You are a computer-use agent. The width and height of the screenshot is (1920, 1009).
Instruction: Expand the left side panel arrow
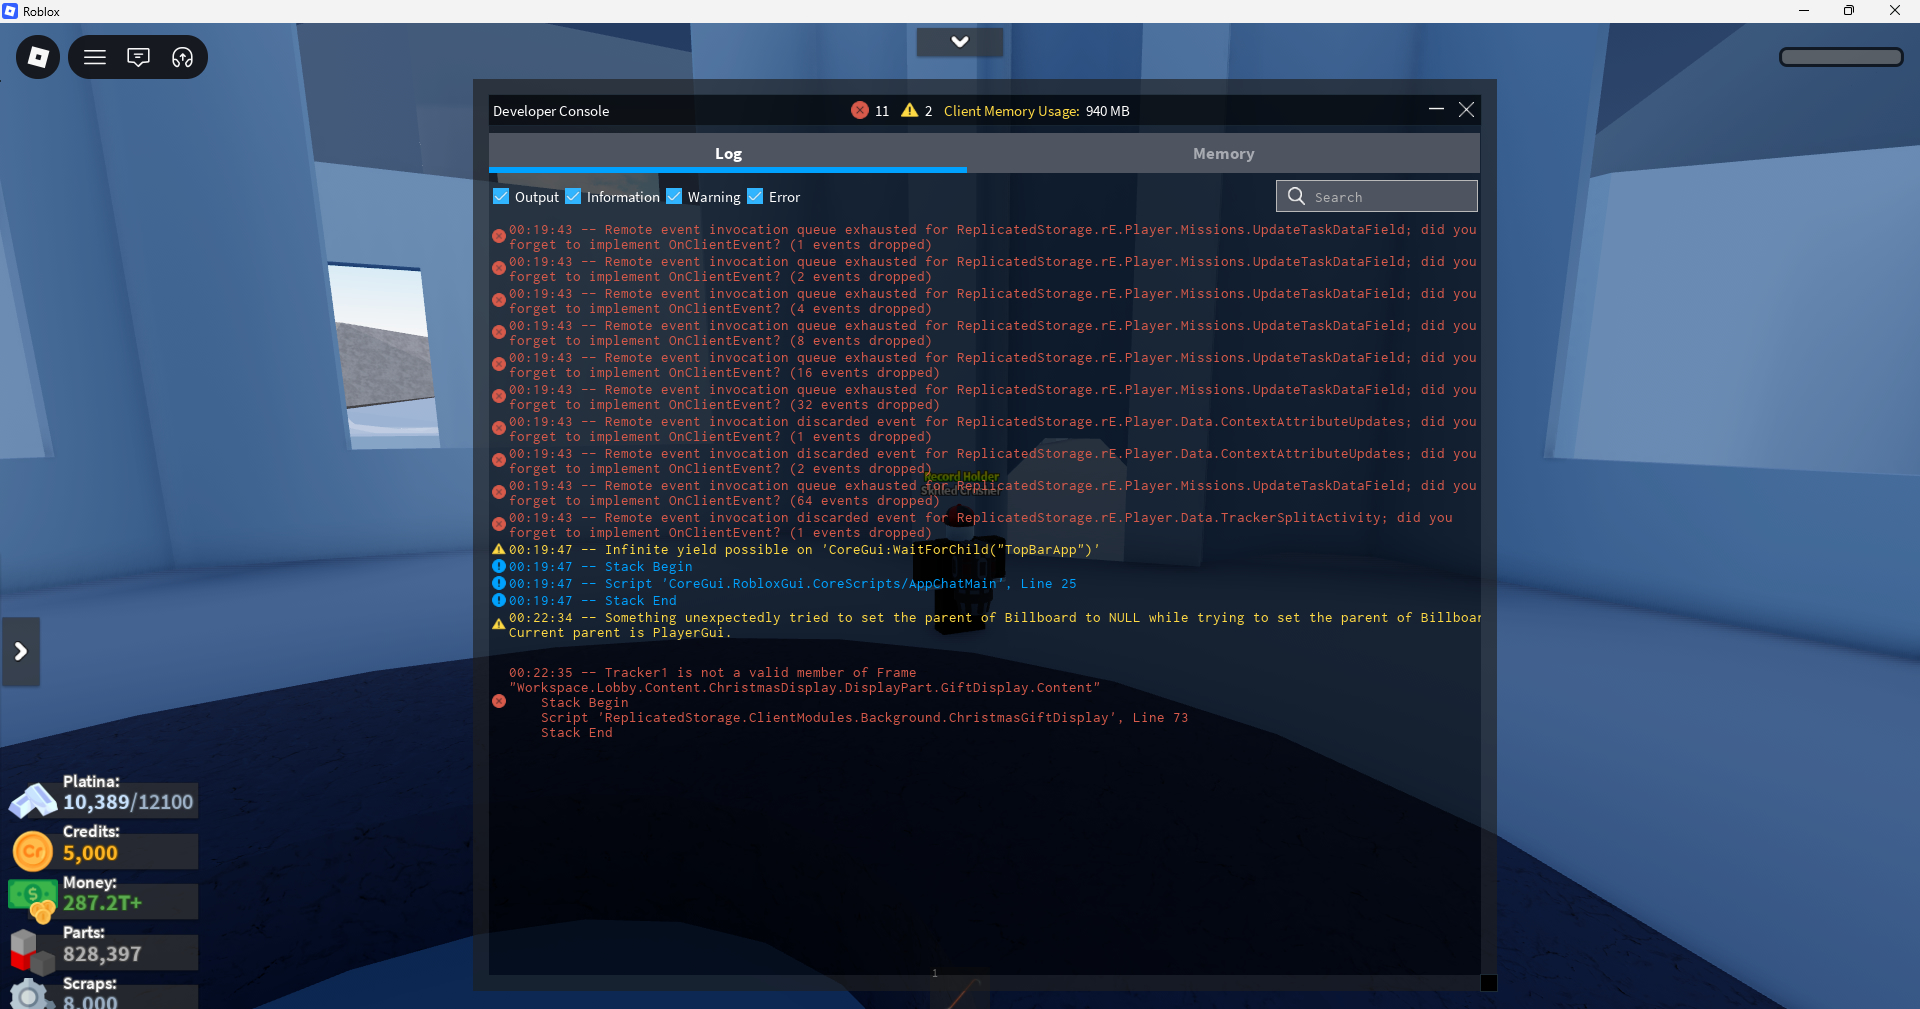pos(21,651)
